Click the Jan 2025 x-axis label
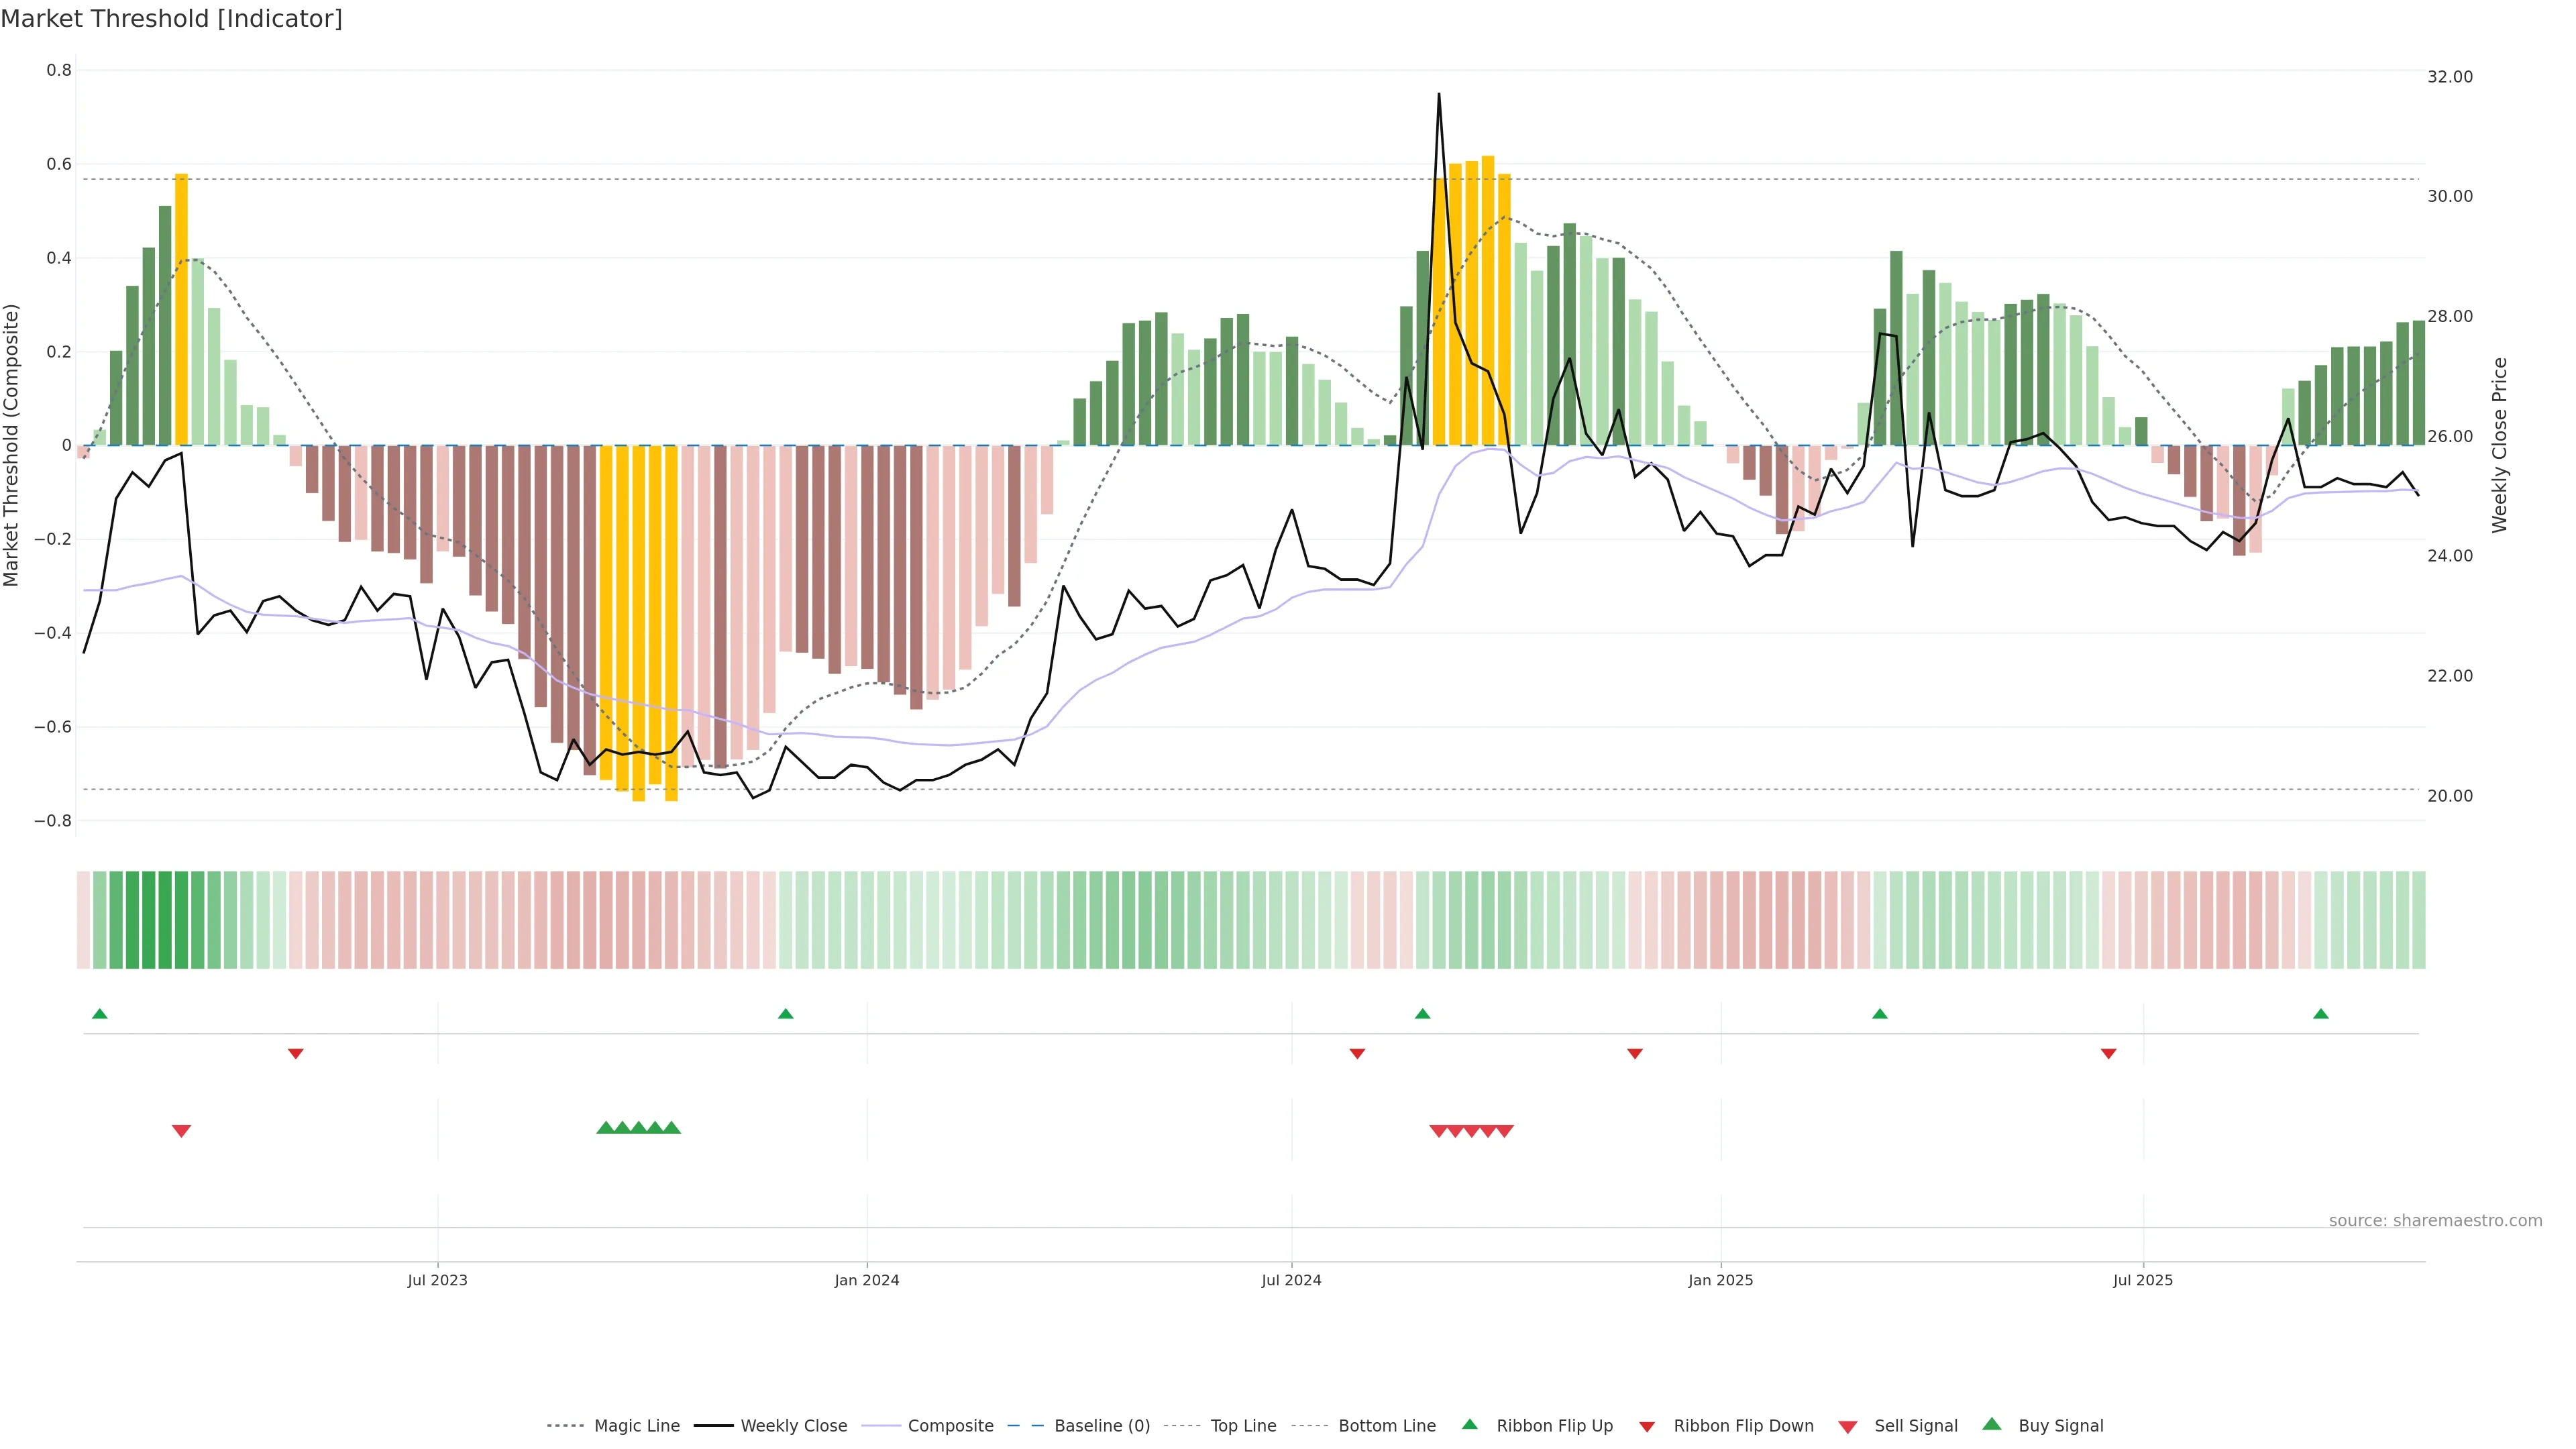This screenshot has width=2576, height=1449. coord(1720,1280)
